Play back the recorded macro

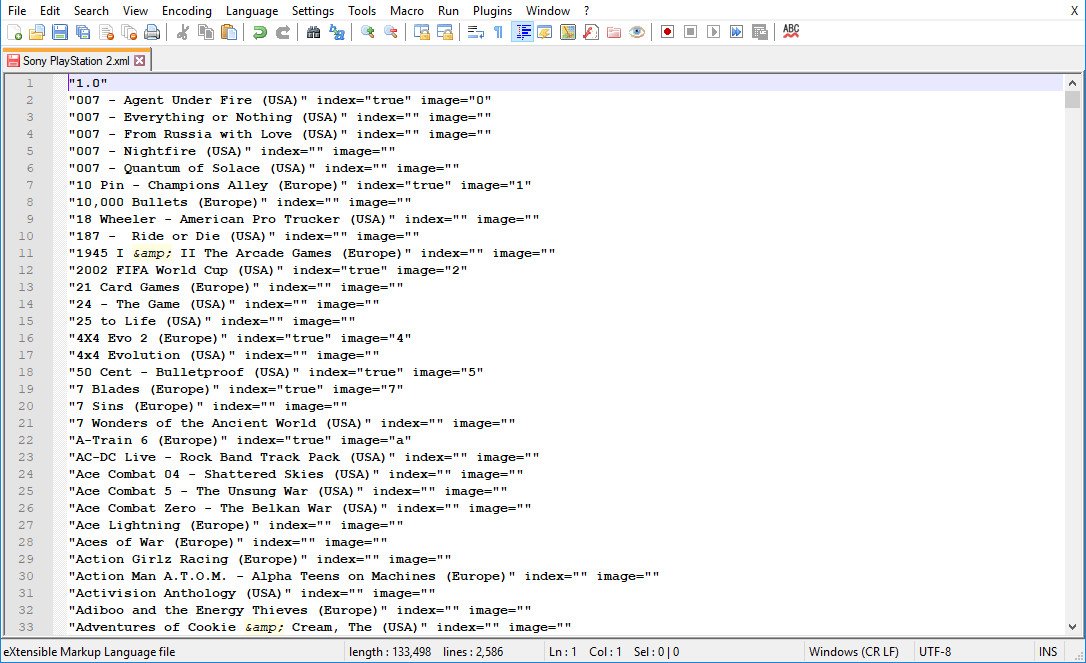[713, 32]
